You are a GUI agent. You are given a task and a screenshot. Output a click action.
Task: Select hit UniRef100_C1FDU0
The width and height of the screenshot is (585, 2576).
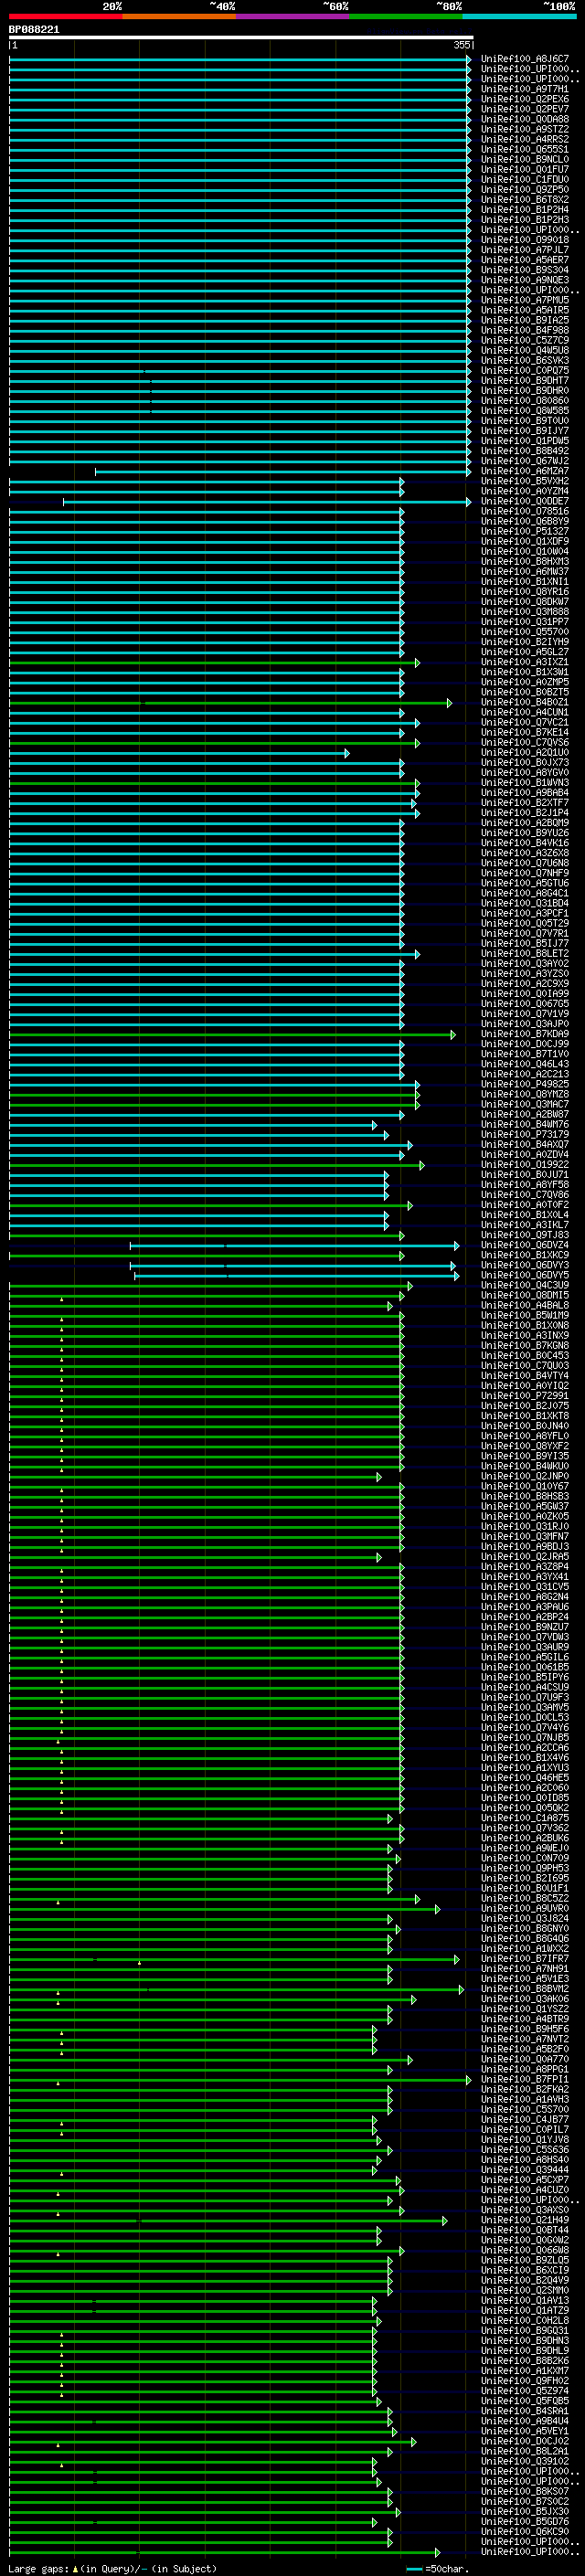[x=525, y=179]
